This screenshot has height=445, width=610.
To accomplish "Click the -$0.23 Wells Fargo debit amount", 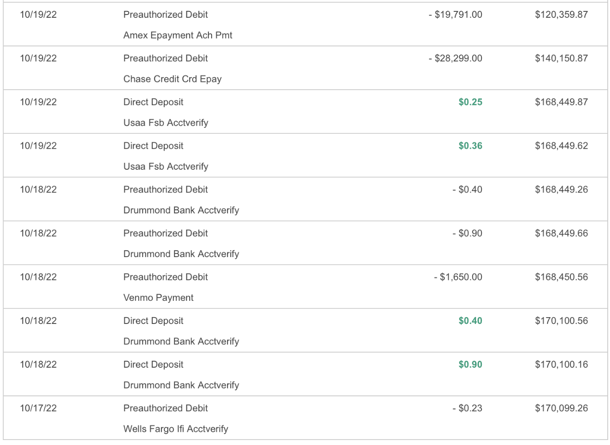I will (x=467, y=408).
